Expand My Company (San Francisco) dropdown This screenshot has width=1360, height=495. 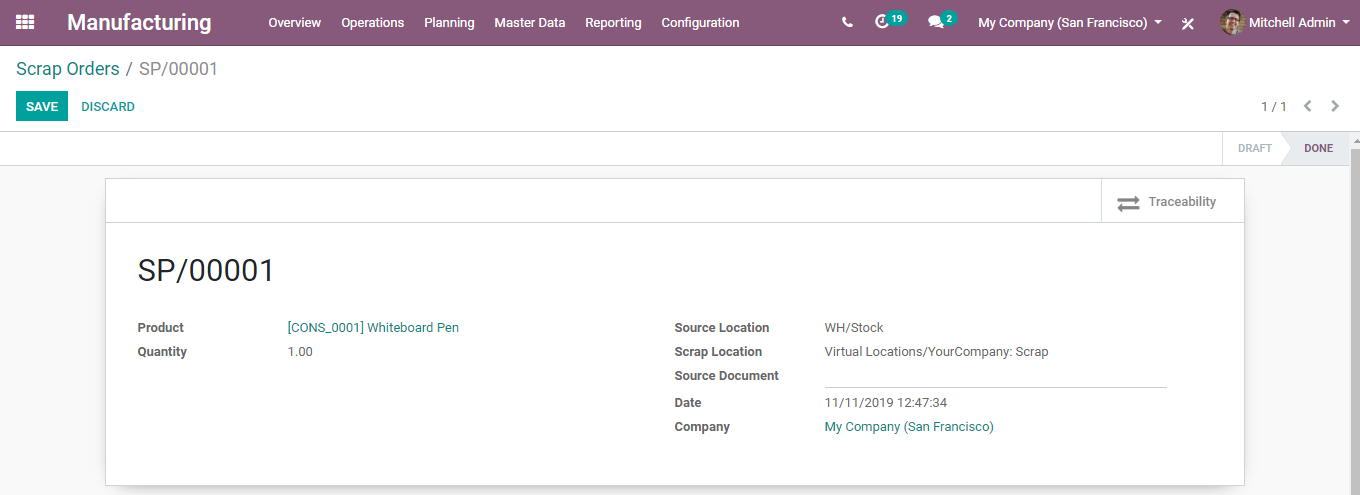pyautogui.click(x=1070, y=22)
